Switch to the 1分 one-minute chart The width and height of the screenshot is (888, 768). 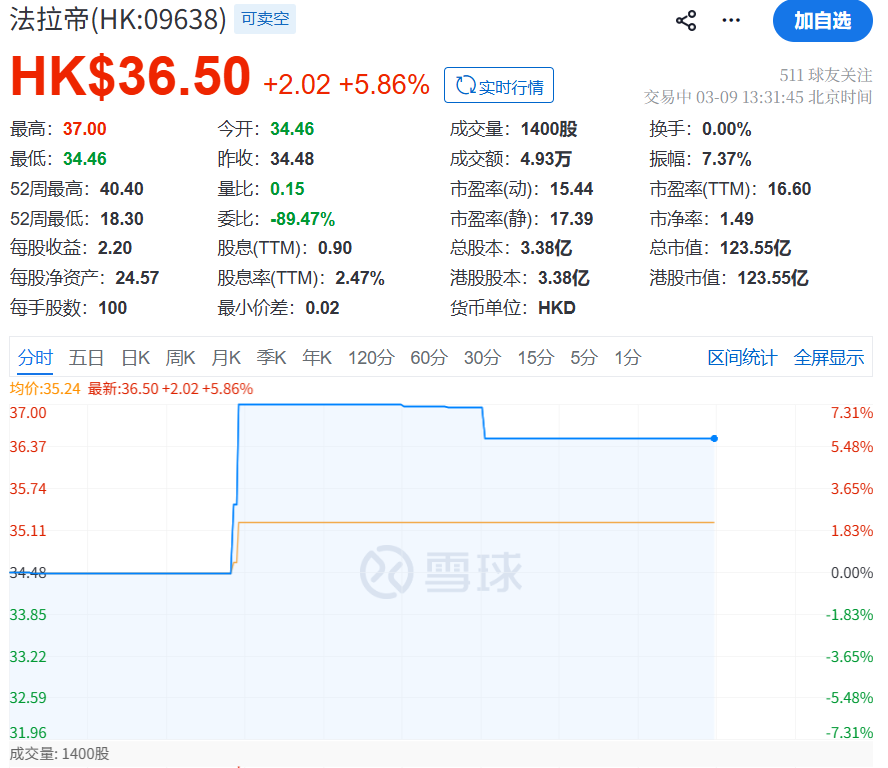627,357
